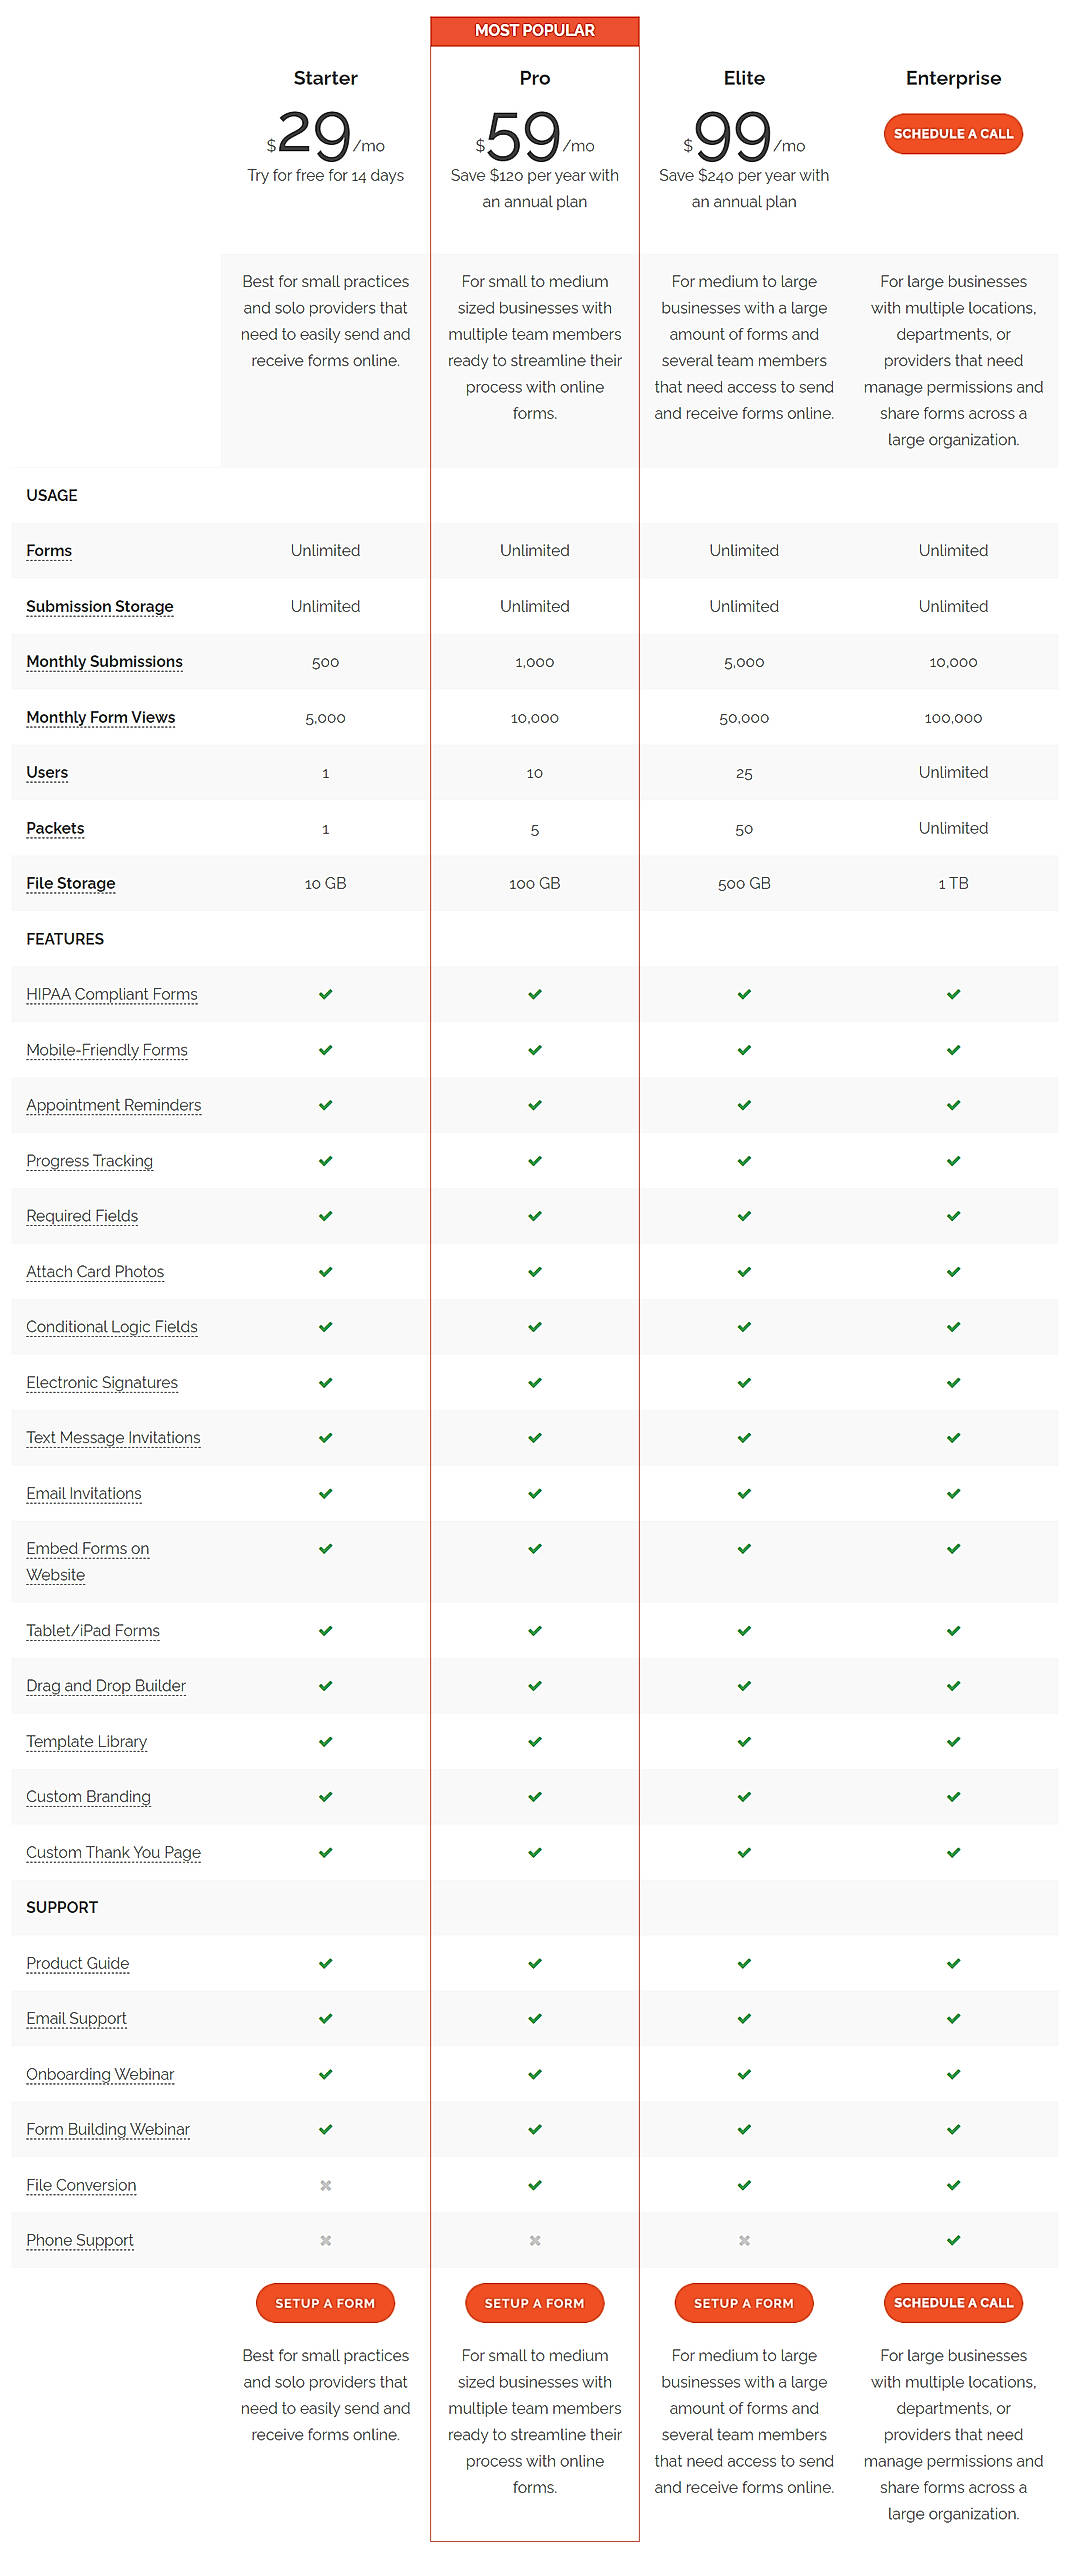This screenshot has width=1070, height=2559.
Task: Click SETUP A FORM under the Elite plan
Action: click(744, 2302)
